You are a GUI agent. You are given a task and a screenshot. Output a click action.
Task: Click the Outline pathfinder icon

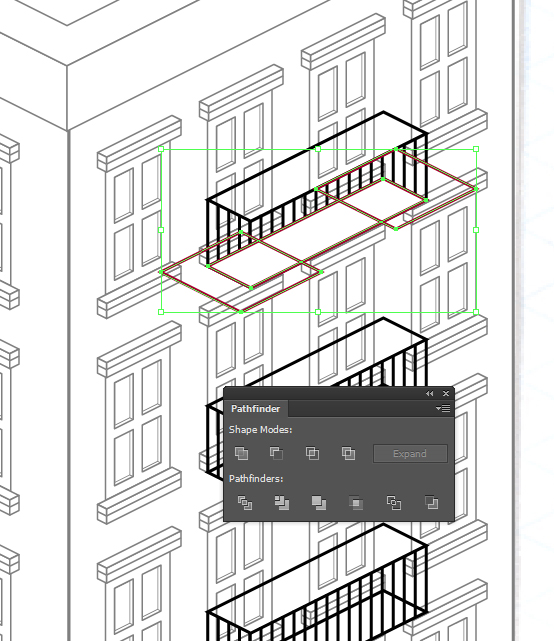394,502
